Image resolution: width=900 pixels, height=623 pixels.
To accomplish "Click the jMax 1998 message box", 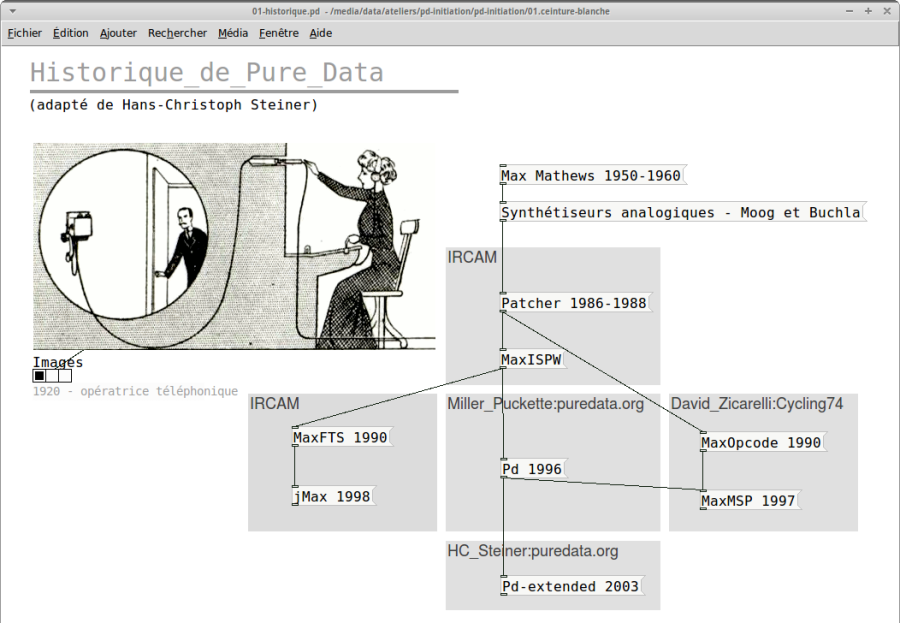I will click(x=334, y=497).
